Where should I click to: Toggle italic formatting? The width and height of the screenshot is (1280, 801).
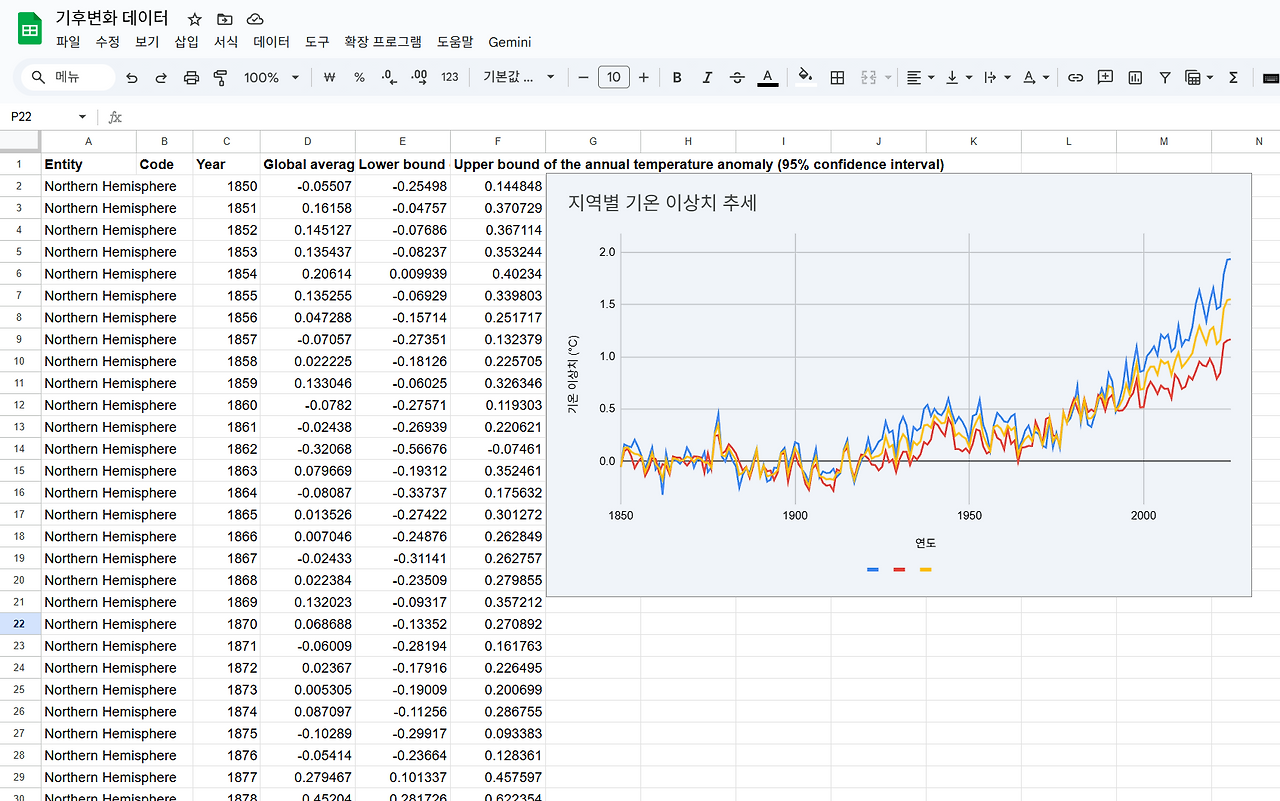707,77
